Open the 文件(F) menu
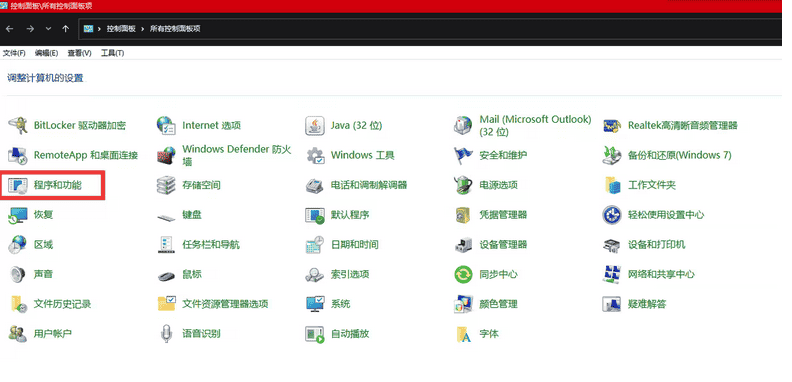Screen dimensions: 792x382 [x=14, y=53]
